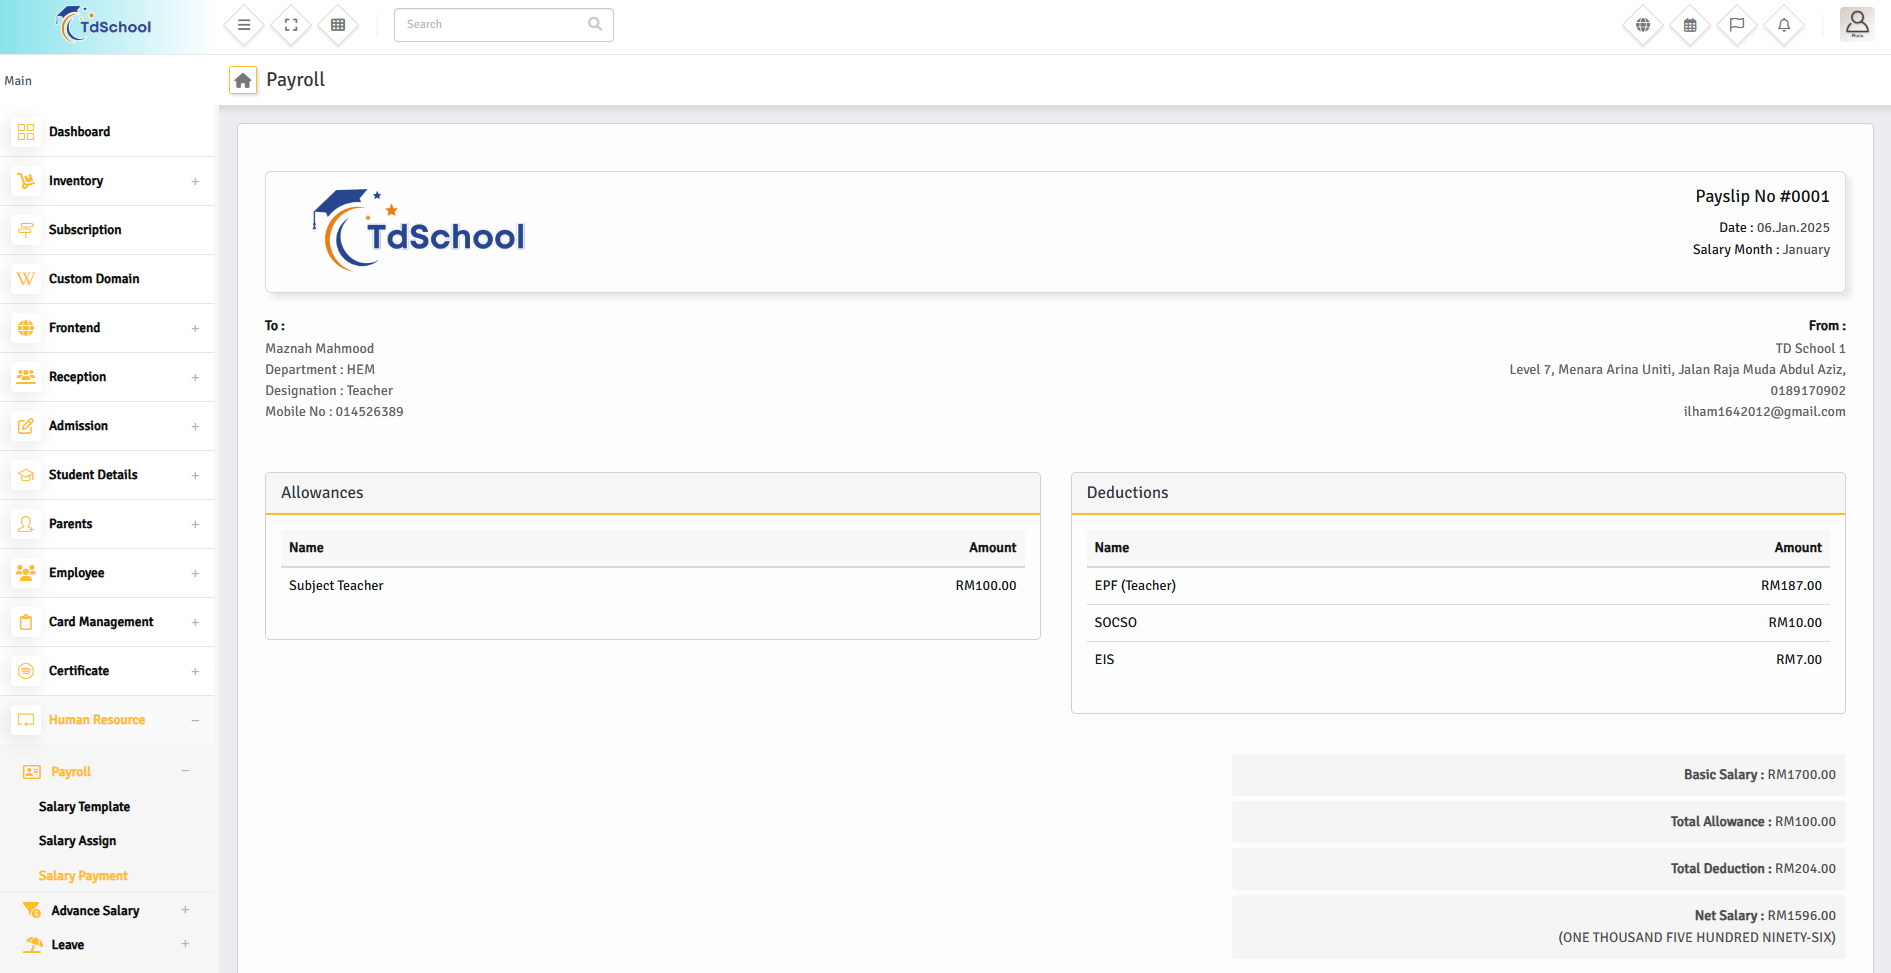This screenshot has height=973, width=1891.
Task: Open the user profile avatar
Action: coord(1857,23)
